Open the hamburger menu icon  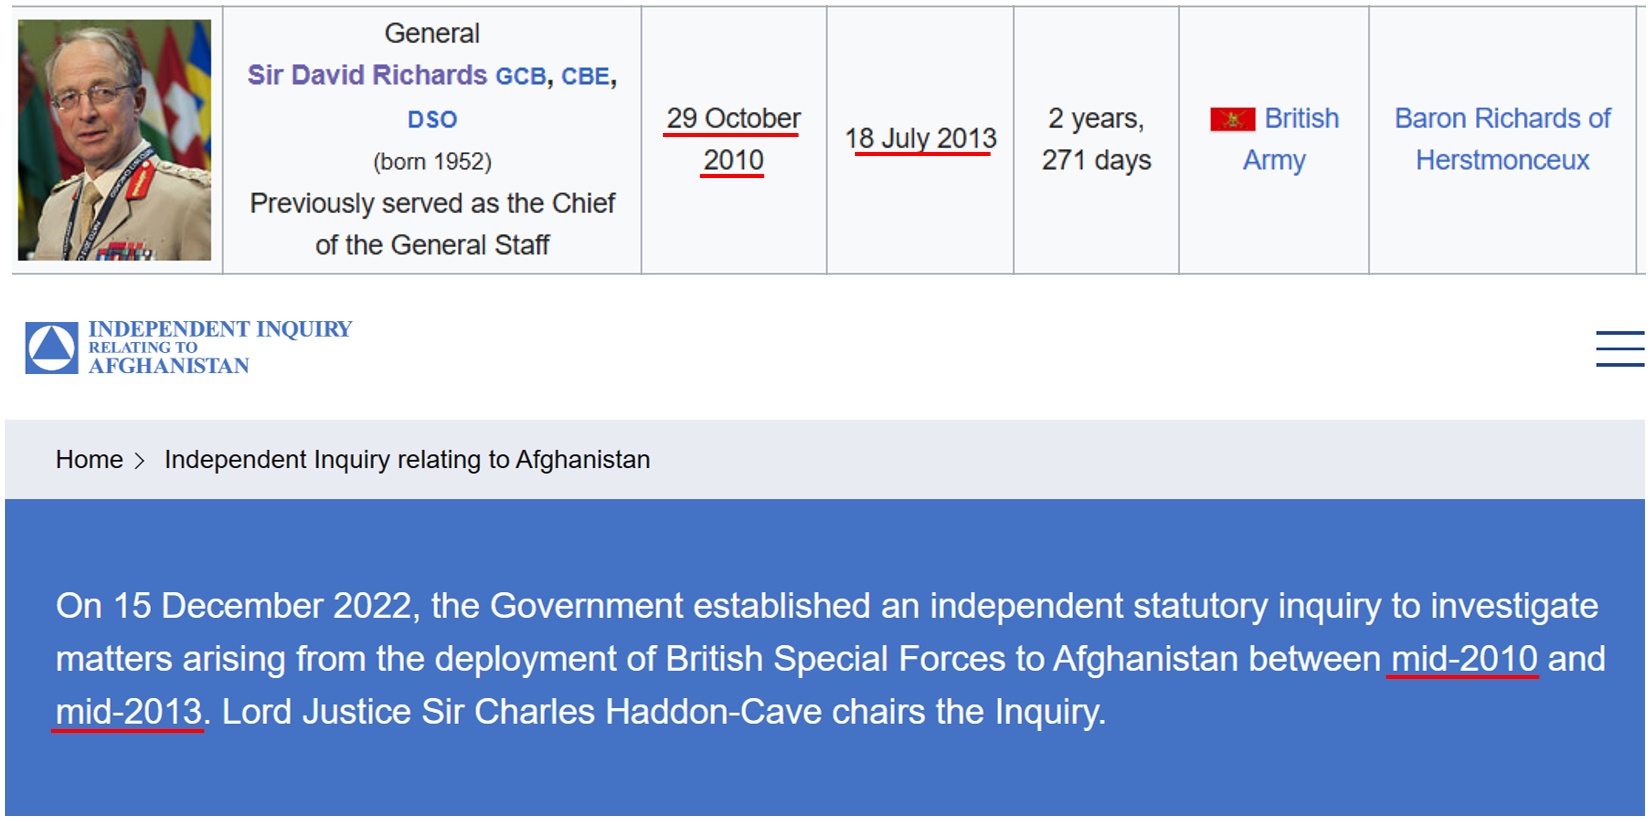(x=1619, y=348)
